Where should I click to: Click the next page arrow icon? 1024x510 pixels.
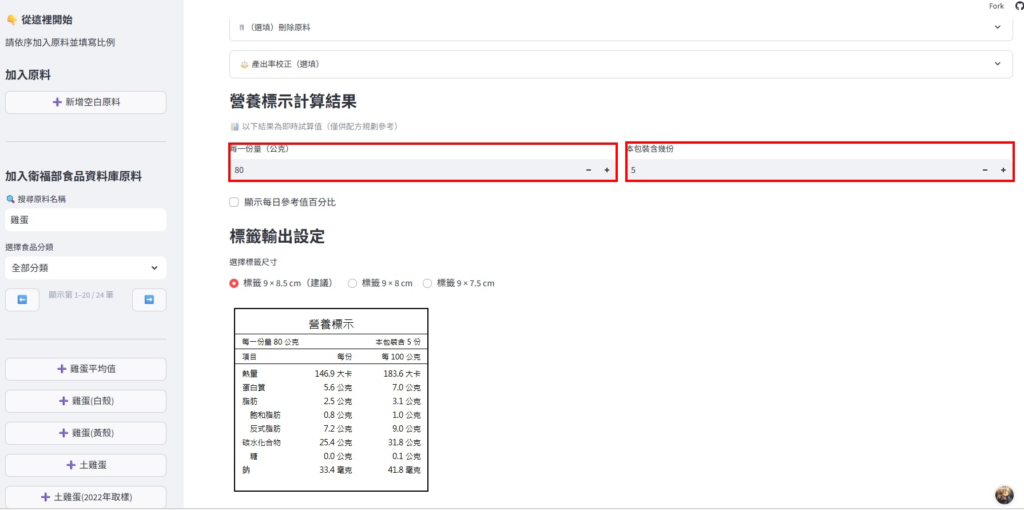[149, 300]
